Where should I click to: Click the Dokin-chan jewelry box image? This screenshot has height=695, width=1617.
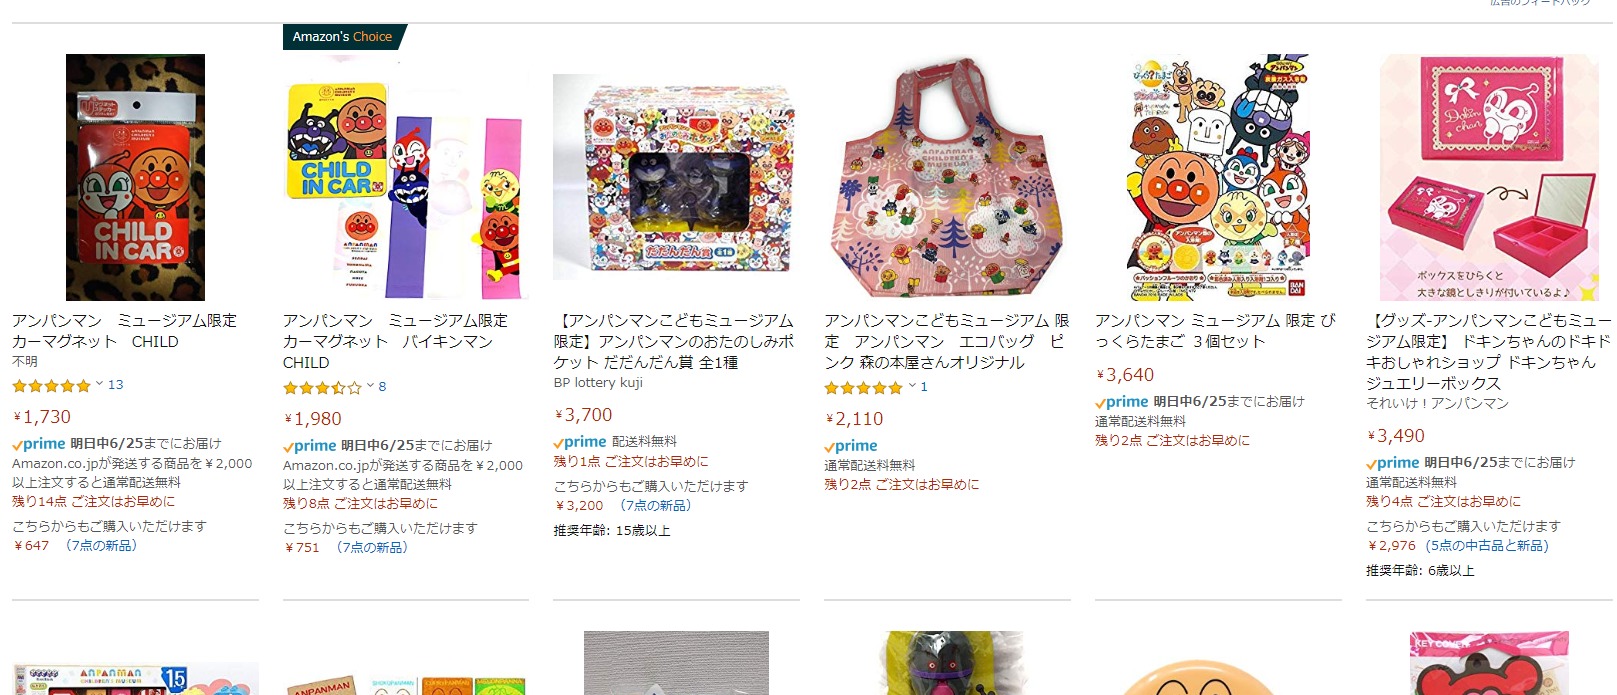(1488, 177)
